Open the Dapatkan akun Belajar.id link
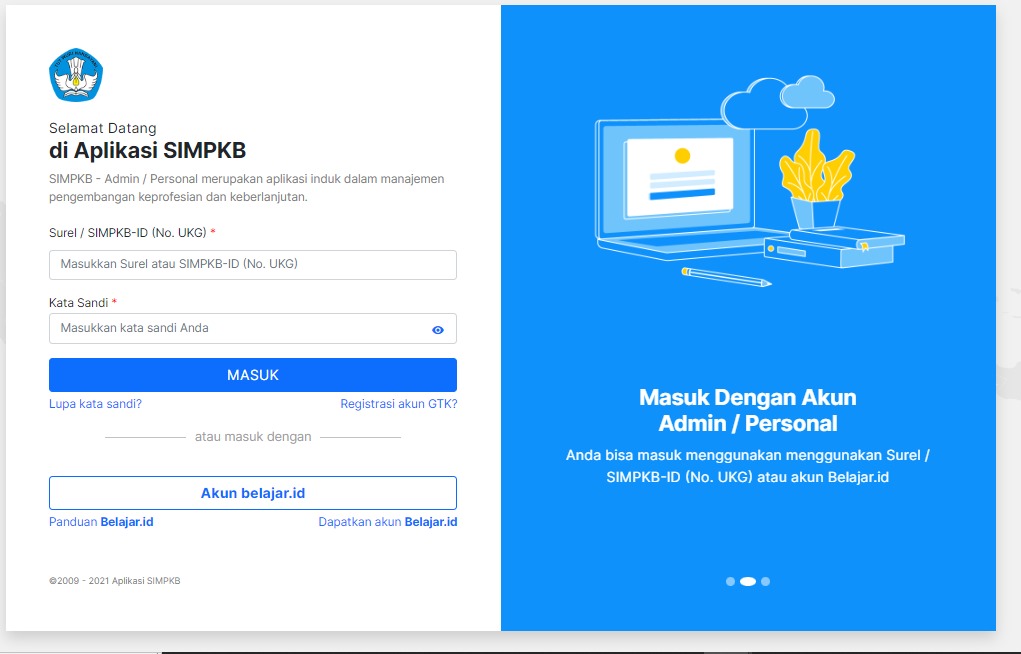Image resolution: width=1021 pixels, height=654 pixels. (x=388, y=521)
